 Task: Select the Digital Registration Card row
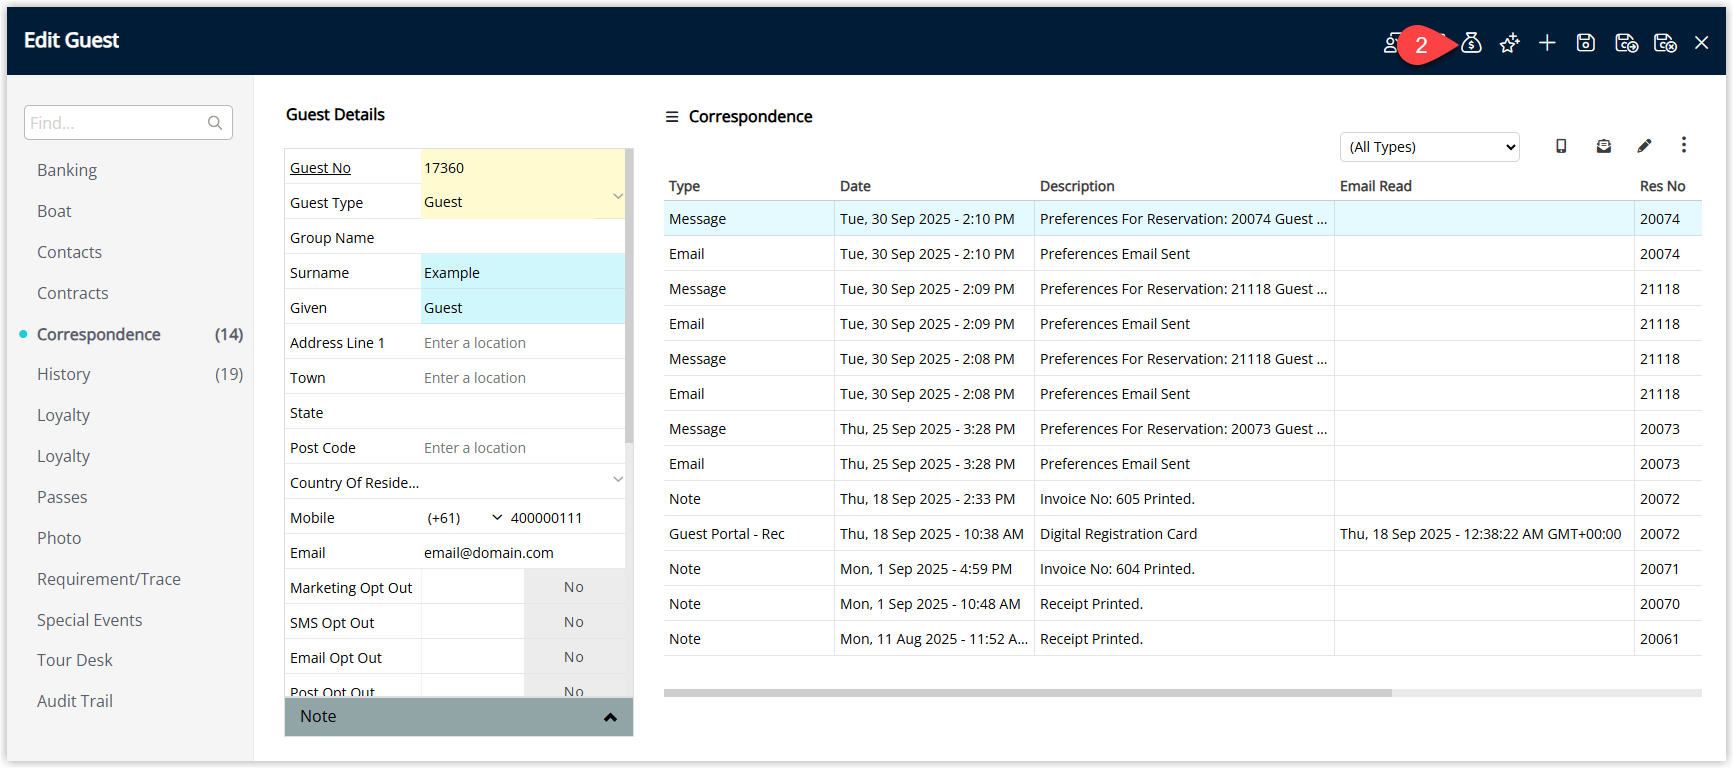point(1183,534)
